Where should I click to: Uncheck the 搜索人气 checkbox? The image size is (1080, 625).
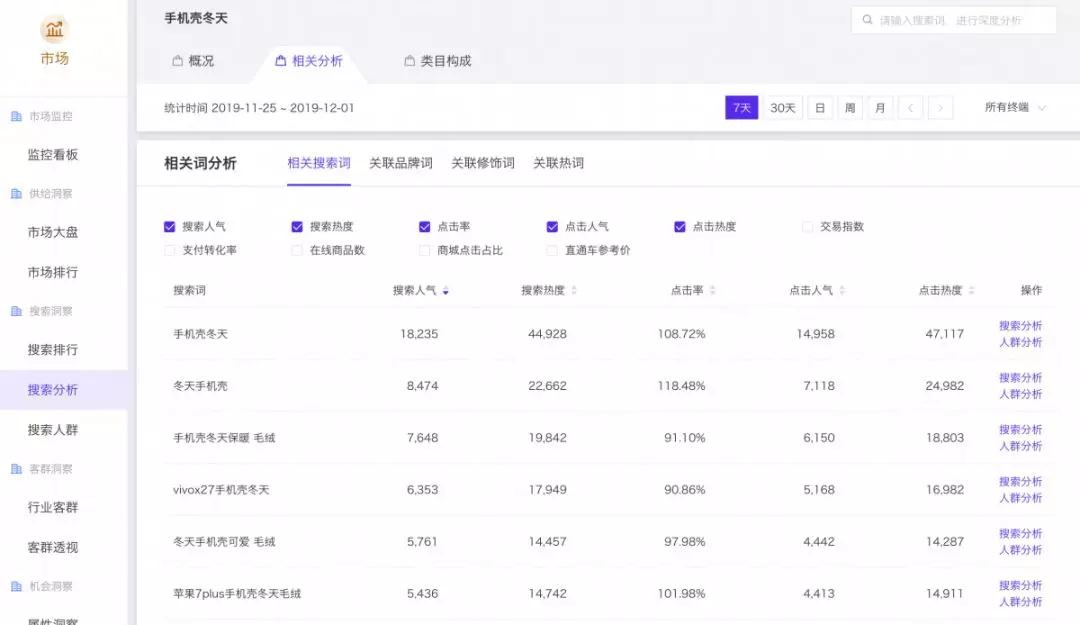tap(169, 227)
